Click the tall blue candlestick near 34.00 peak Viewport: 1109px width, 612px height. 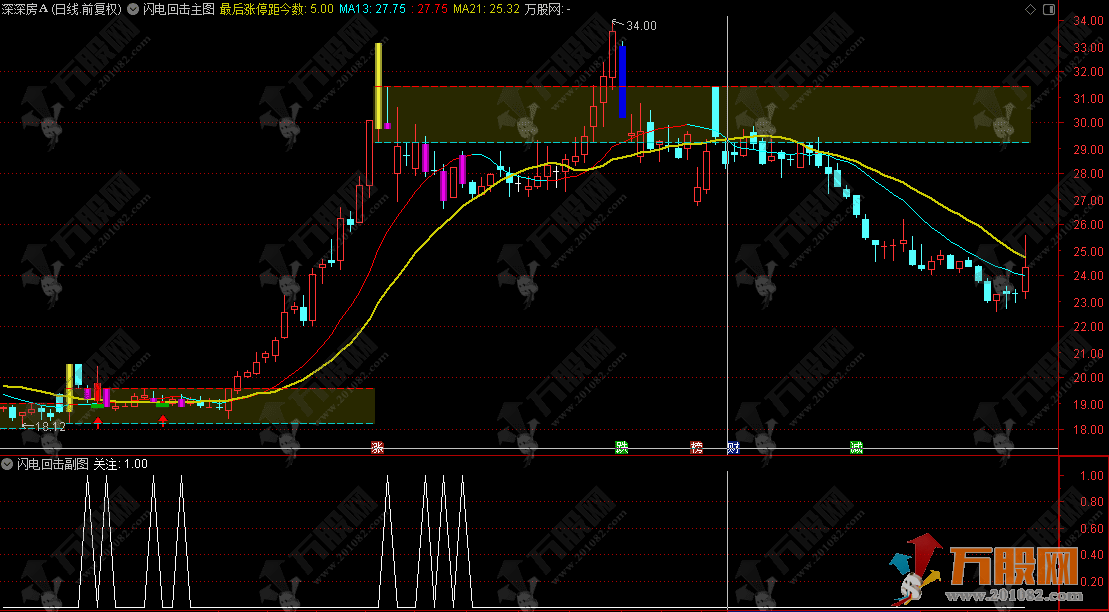pyautogui.click(x=622, y=82)
